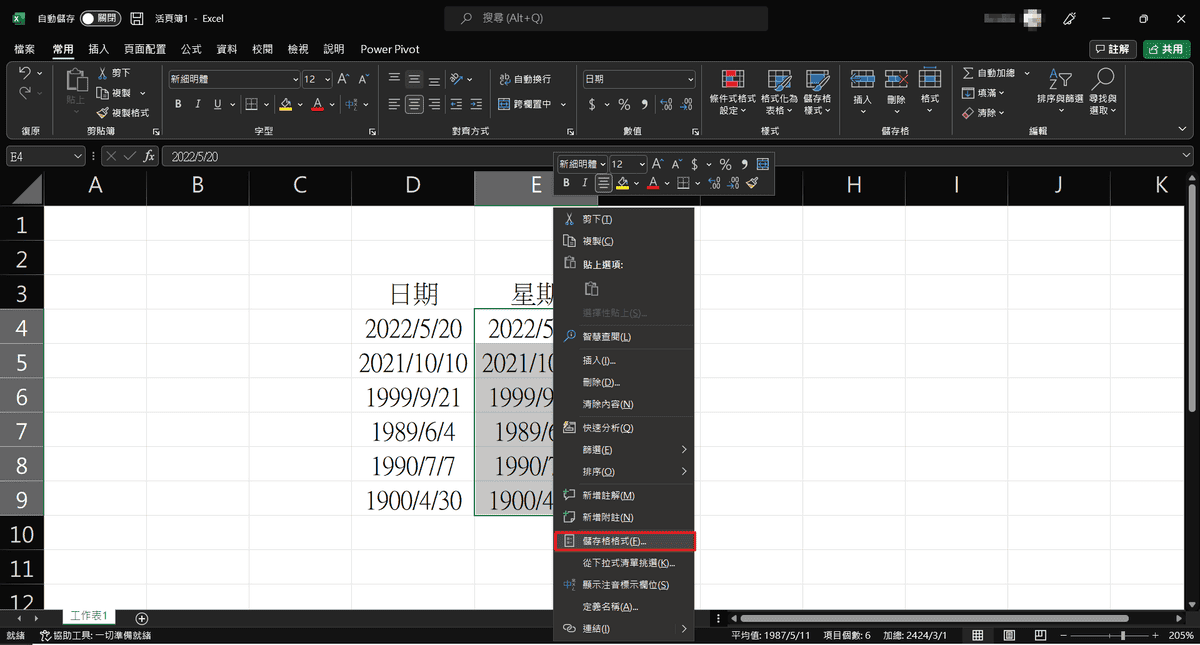Open the 檔案 (File) tab

(24, 49)
